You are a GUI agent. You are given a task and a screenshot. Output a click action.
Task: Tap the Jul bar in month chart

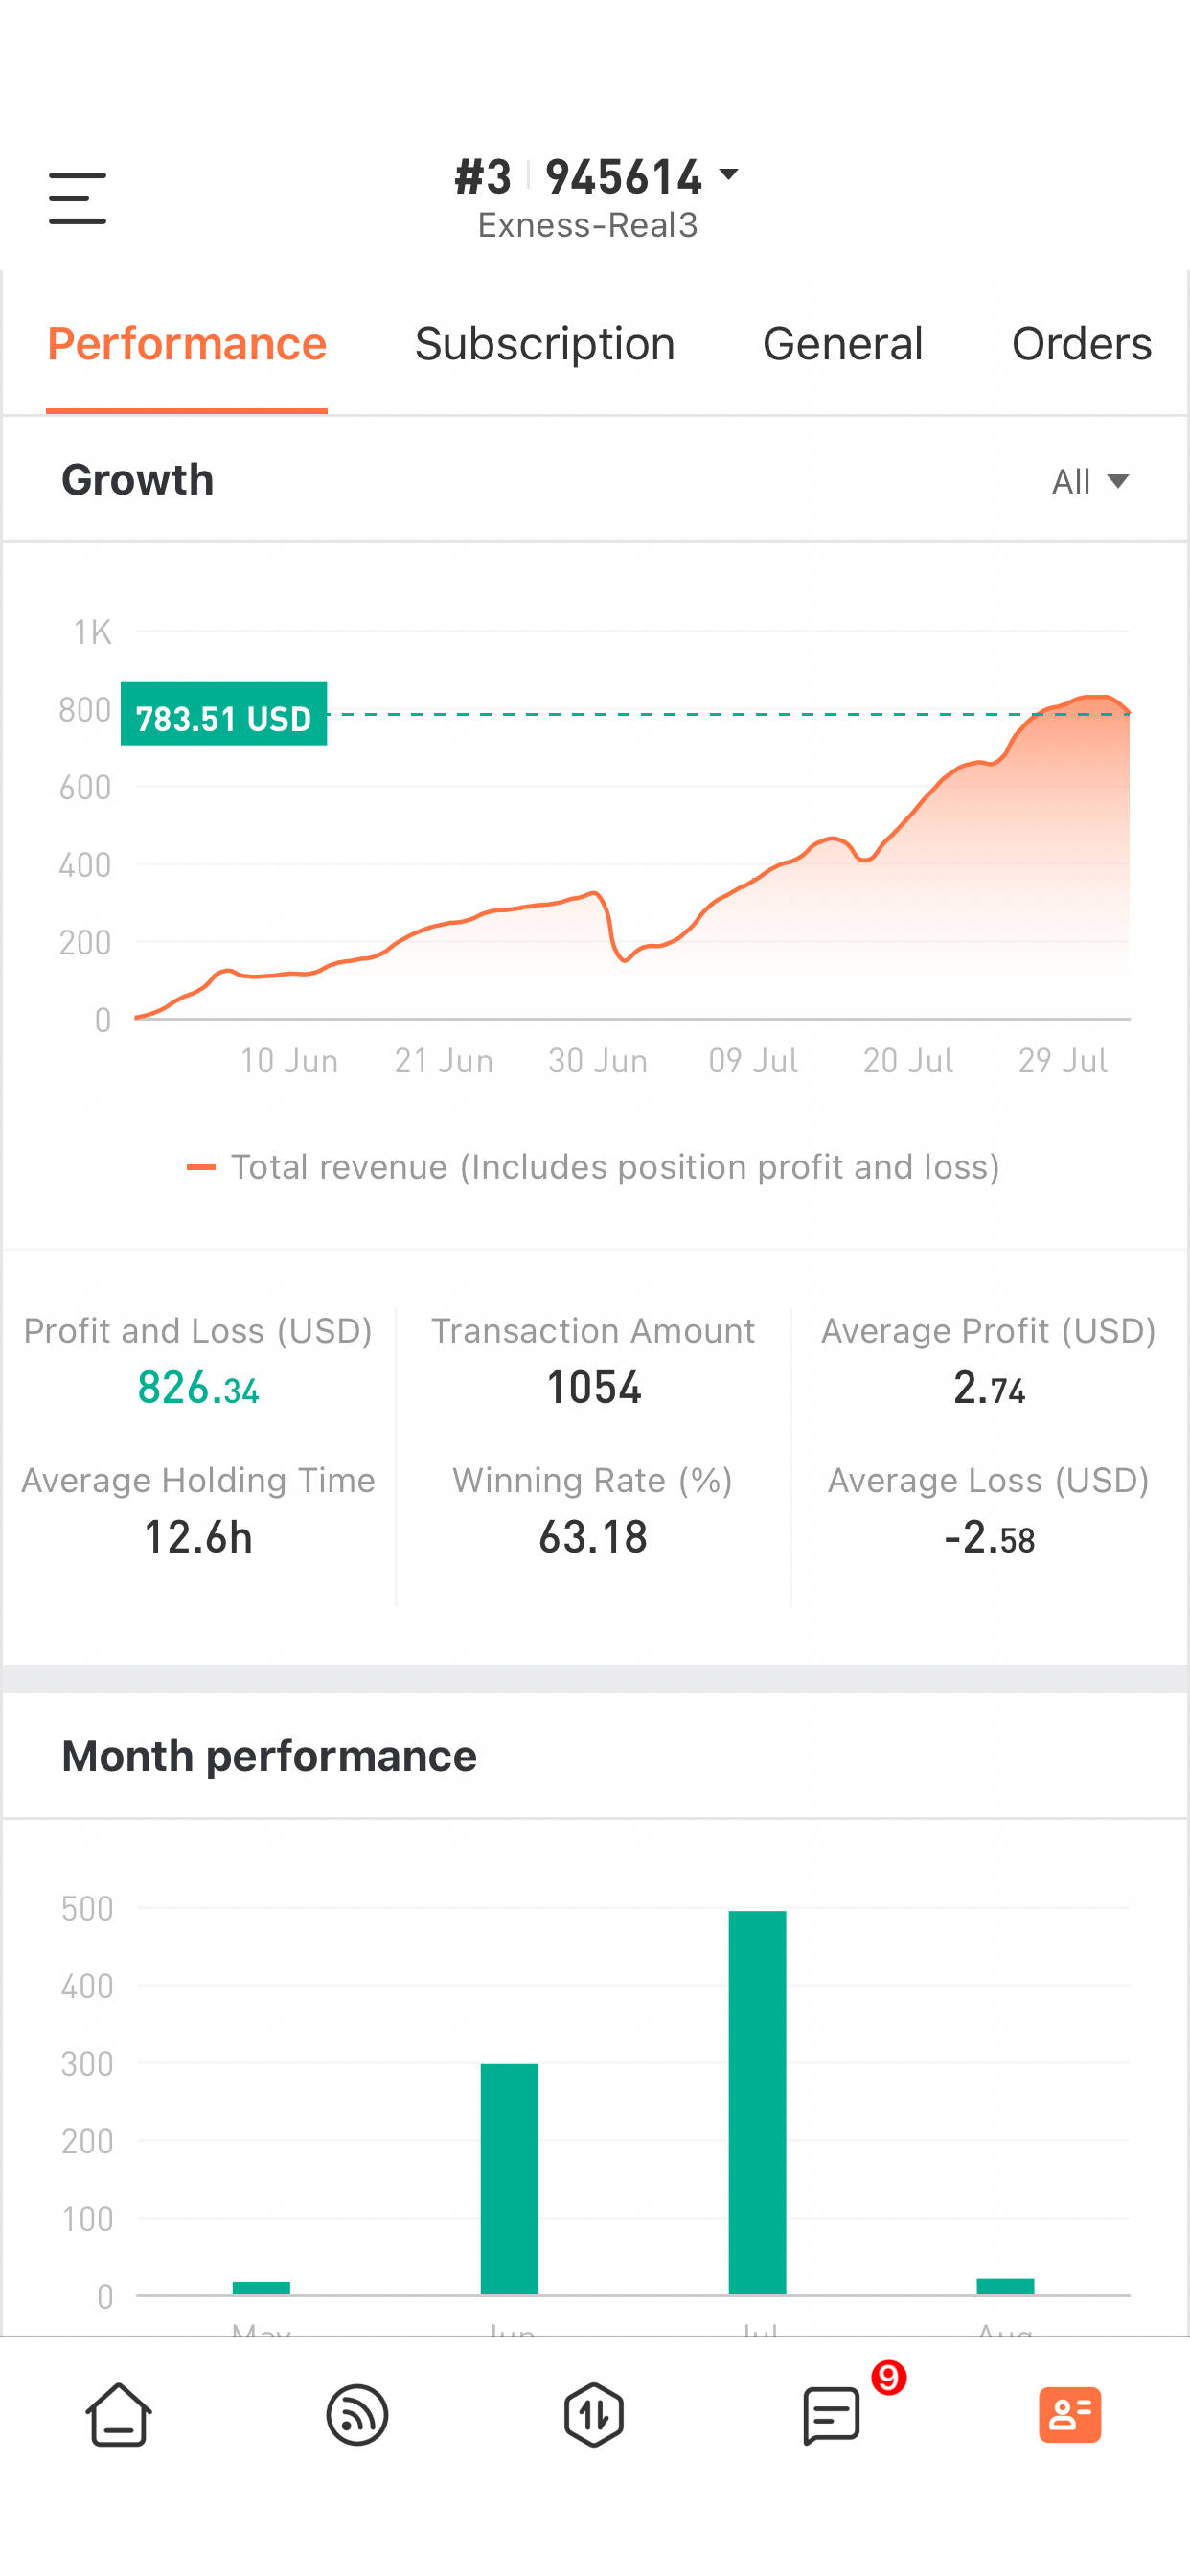tap(757, 2101)
